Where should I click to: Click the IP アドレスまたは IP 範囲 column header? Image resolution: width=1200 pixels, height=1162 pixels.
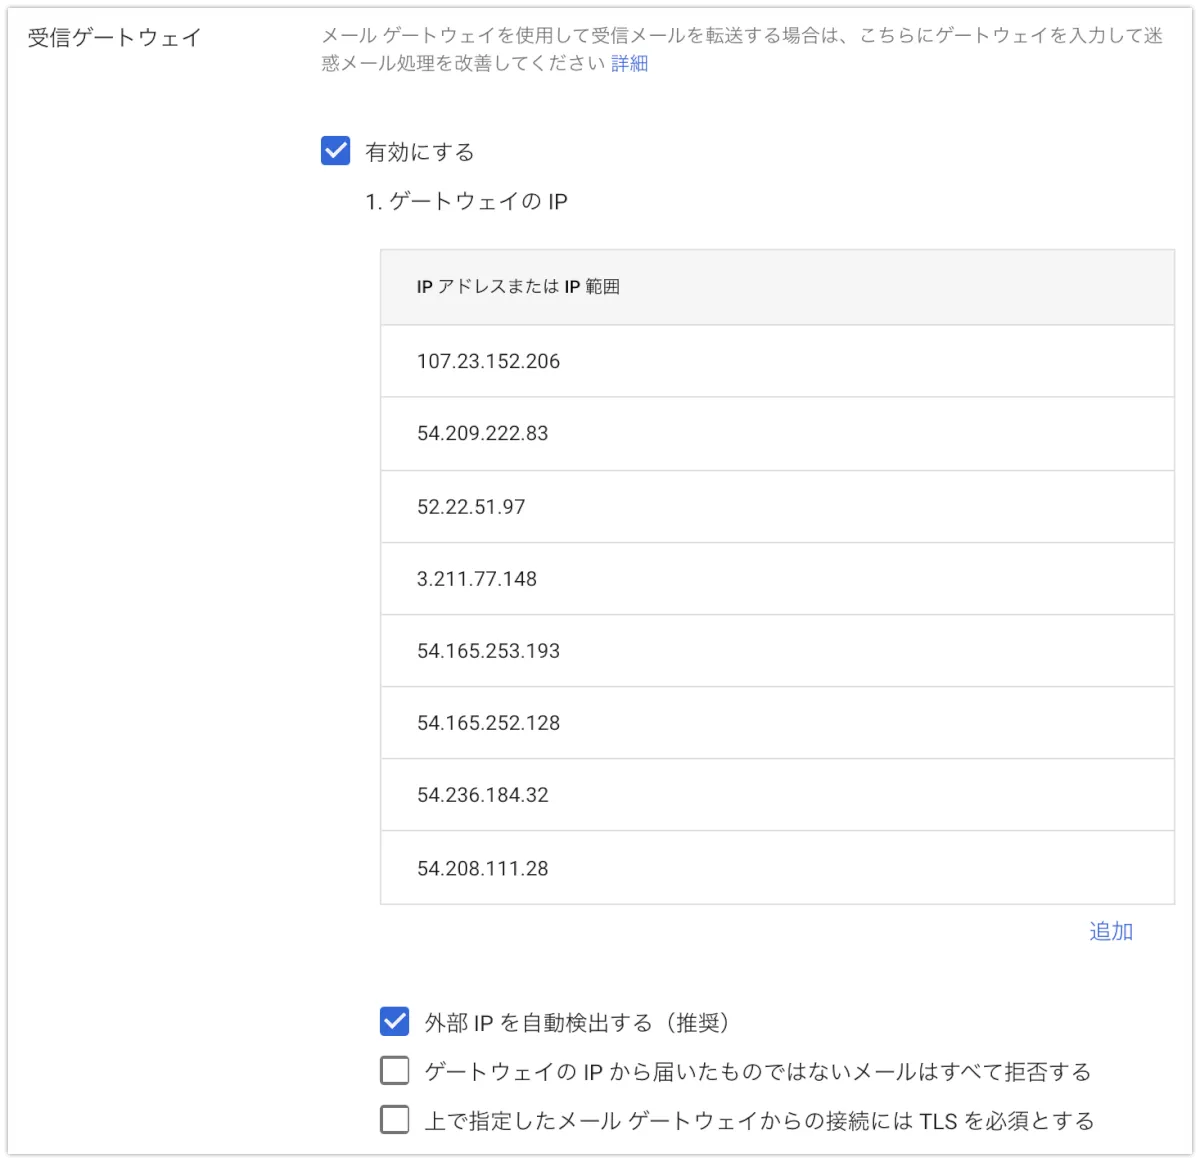(x=518, y=287)
